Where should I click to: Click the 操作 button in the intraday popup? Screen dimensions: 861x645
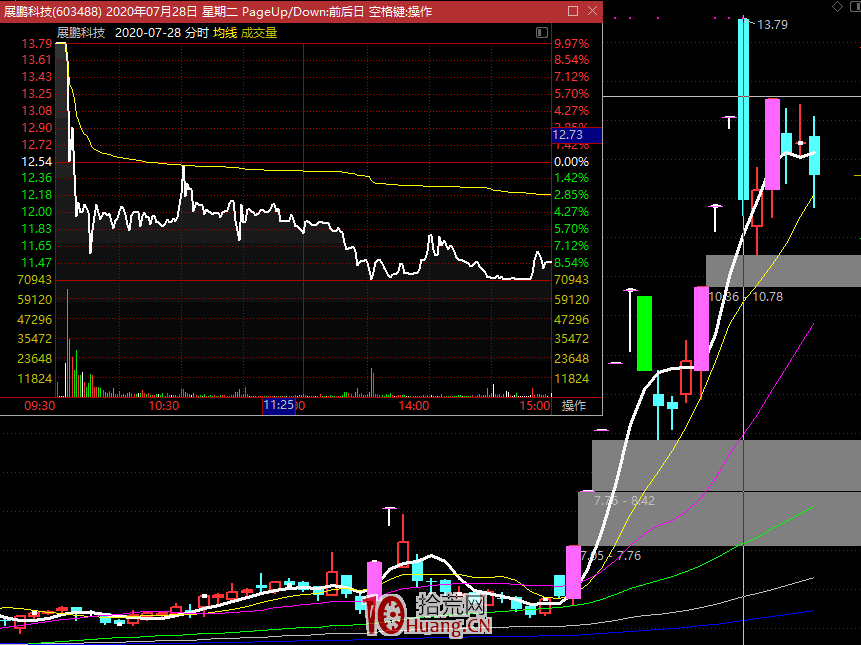[573, 406]
